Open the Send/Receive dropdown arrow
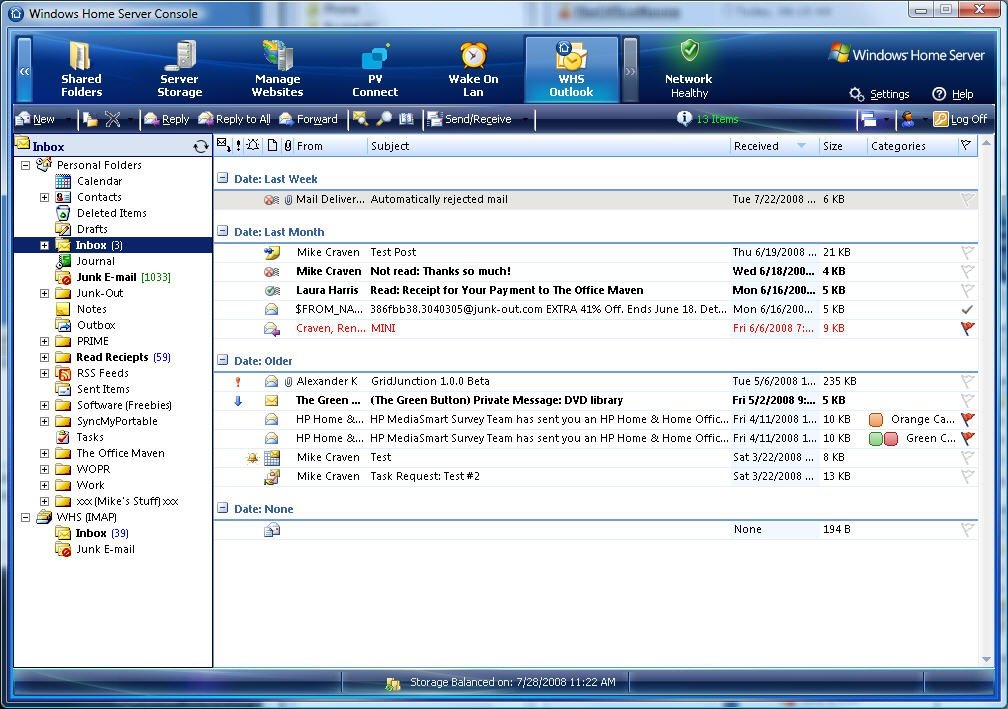This screenshot has height=709, width=1008. [525, 120]
